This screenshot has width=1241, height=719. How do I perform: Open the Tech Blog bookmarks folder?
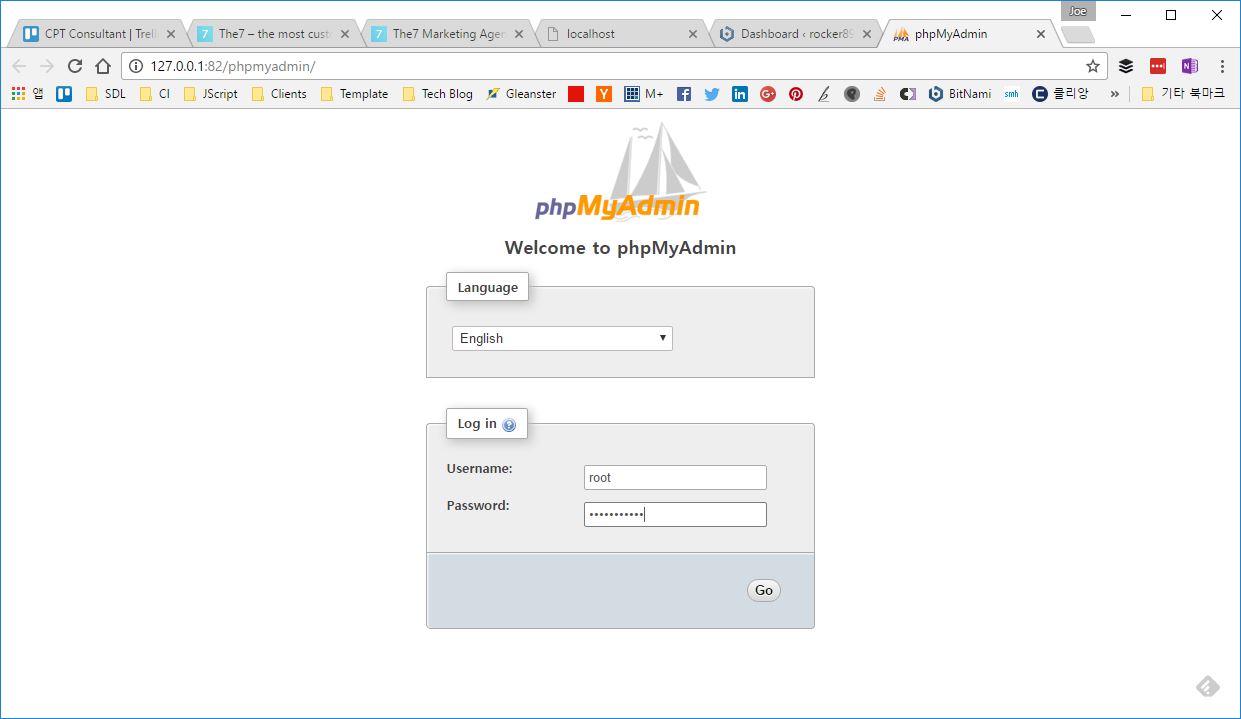437,94
